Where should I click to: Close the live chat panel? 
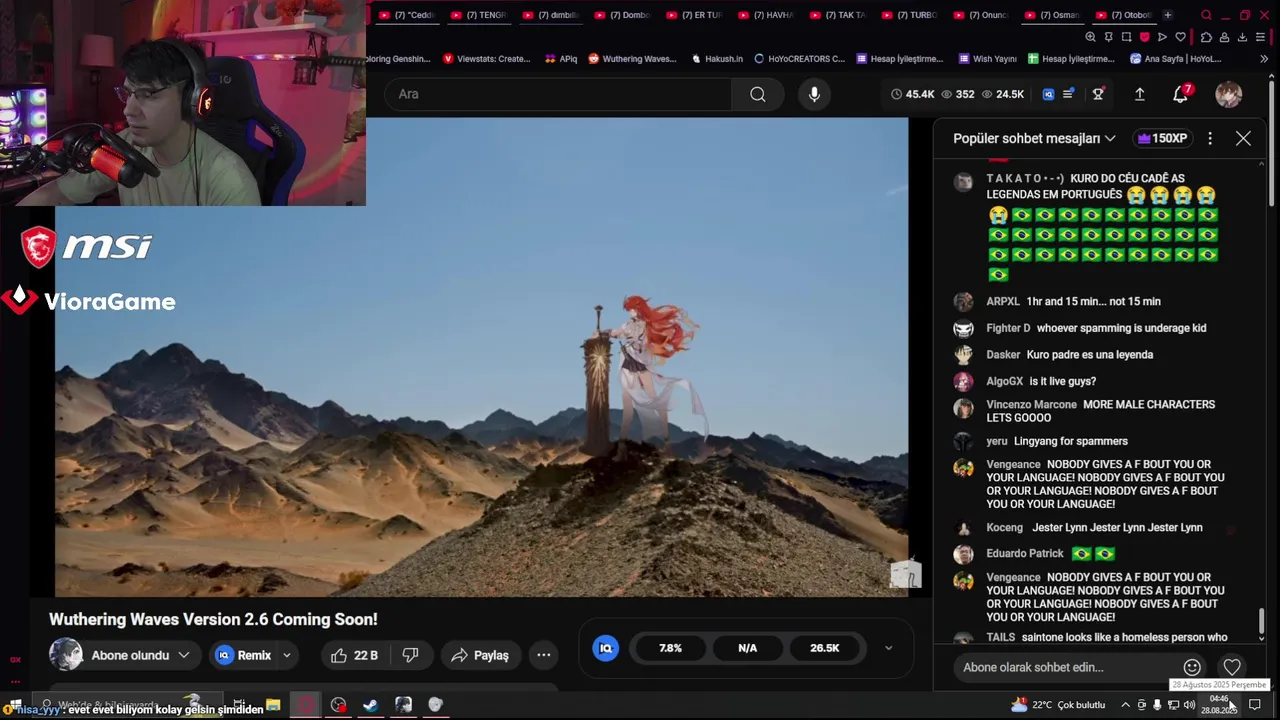1243,138
